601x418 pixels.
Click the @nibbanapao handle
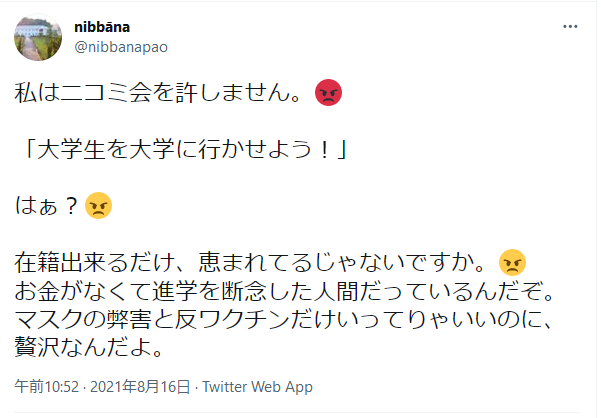click(x=120, y=46)
